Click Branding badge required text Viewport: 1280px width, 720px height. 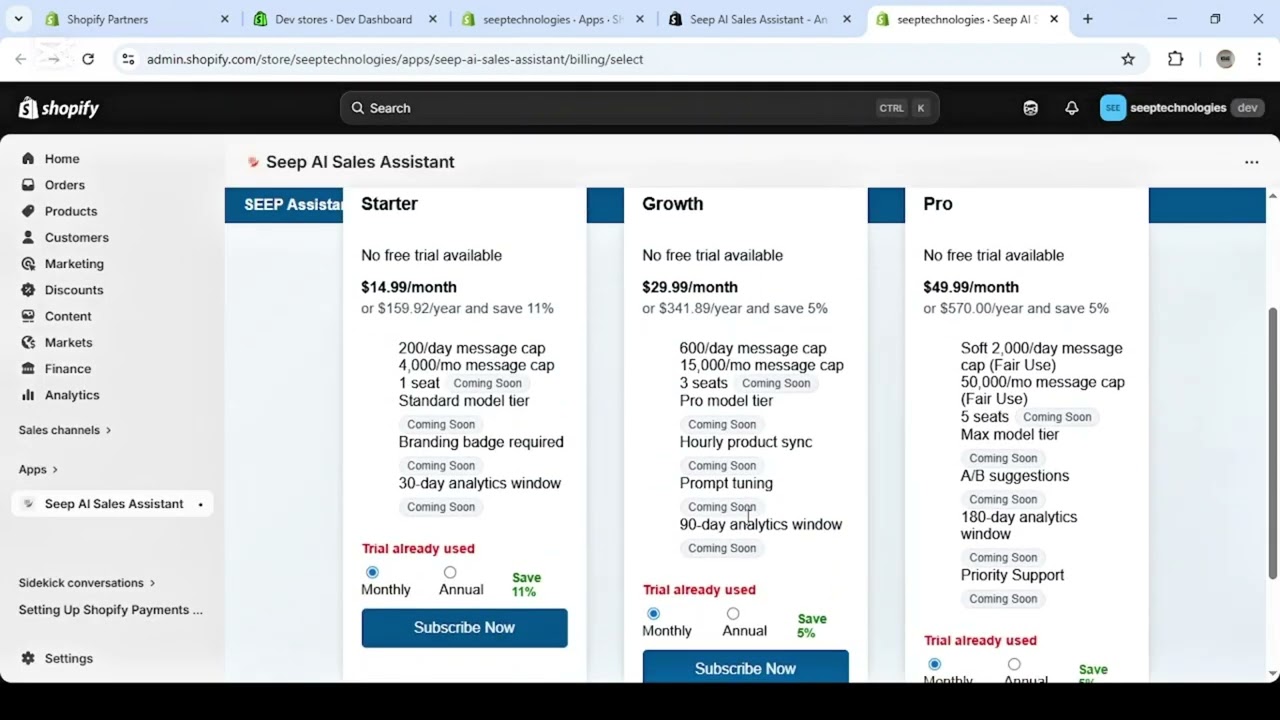pyautogui.click(x=481, y=442)
